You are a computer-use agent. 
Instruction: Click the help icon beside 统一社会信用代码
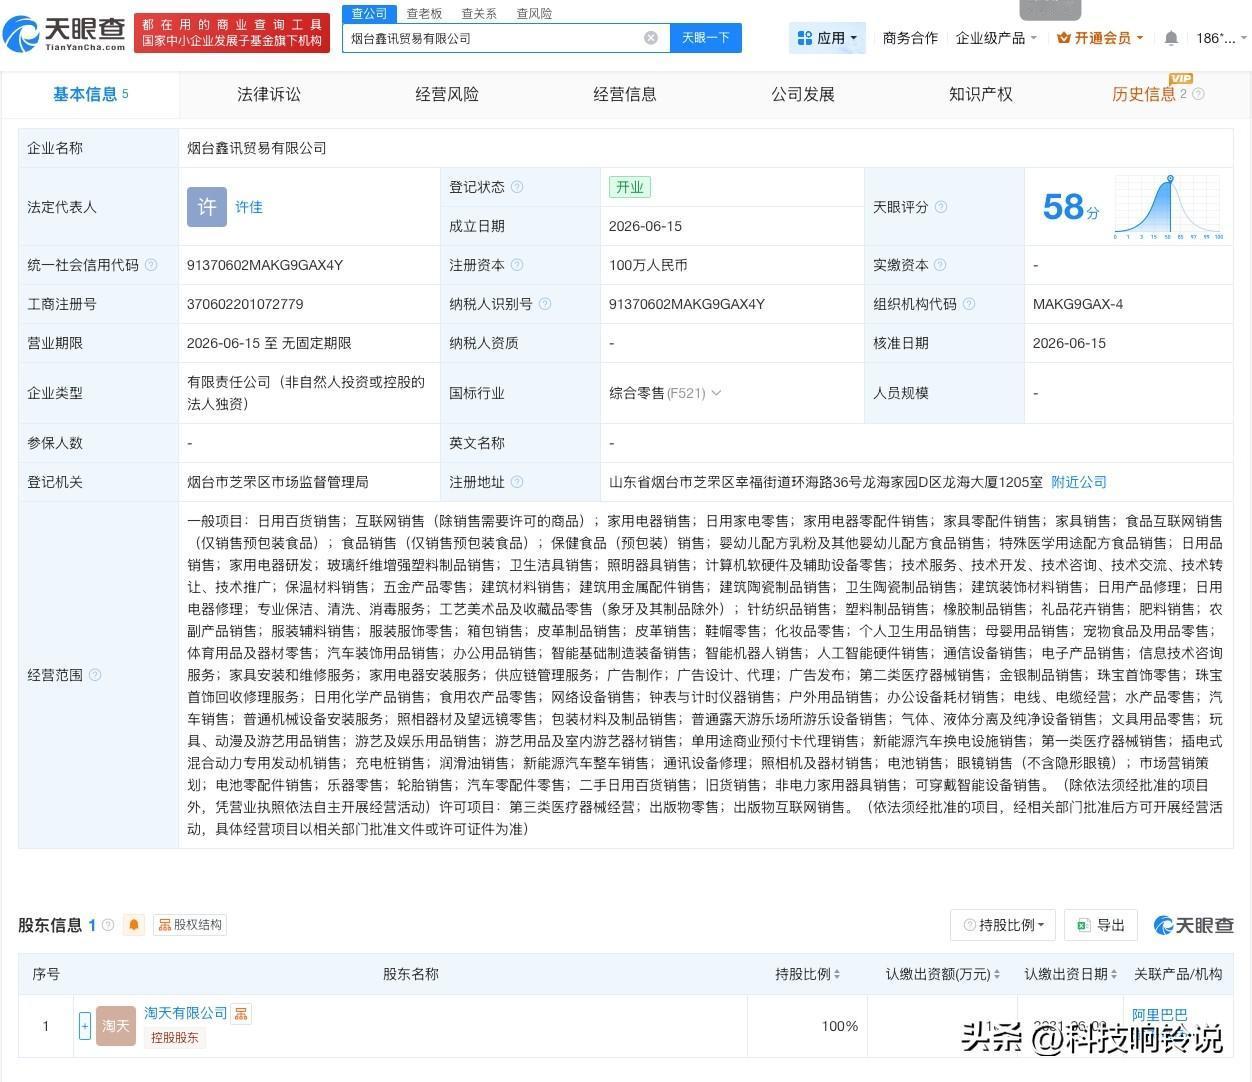click(151, 265)
